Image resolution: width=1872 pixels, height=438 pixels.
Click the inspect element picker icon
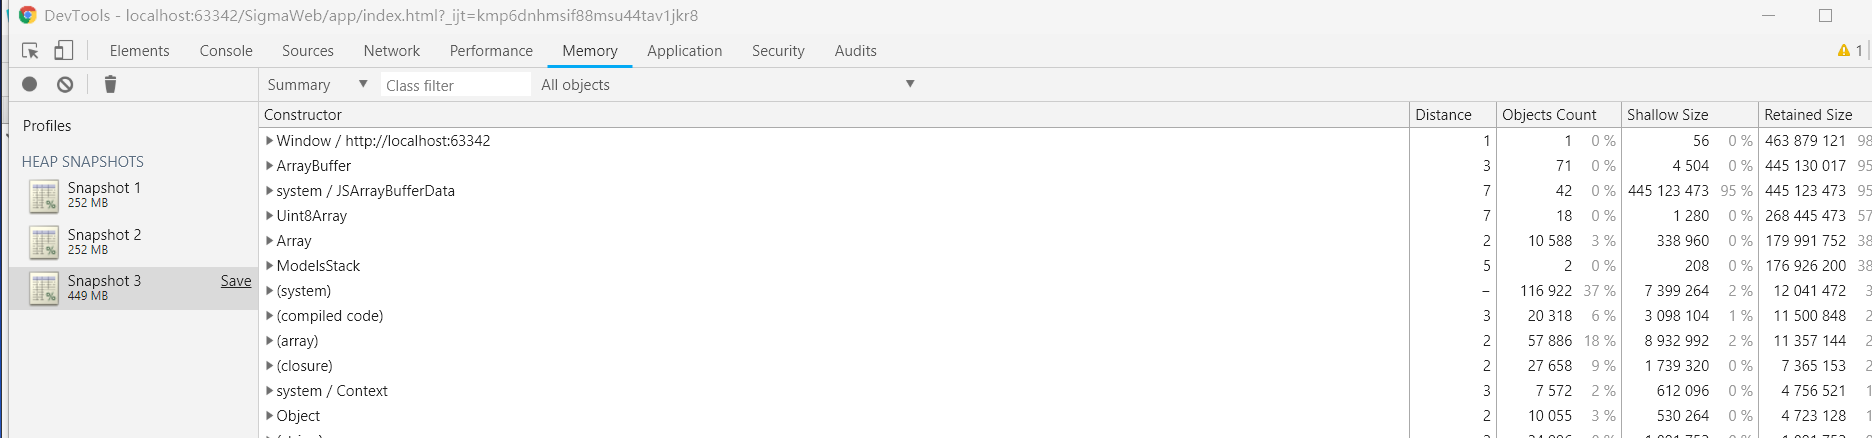30,51
